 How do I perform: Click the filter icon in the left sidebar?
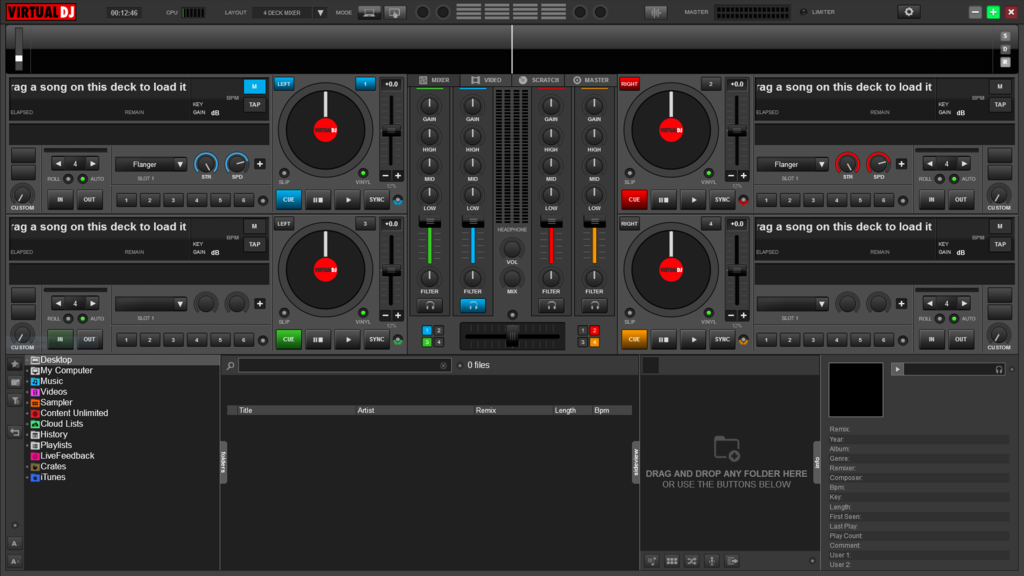tap(14, 398)
